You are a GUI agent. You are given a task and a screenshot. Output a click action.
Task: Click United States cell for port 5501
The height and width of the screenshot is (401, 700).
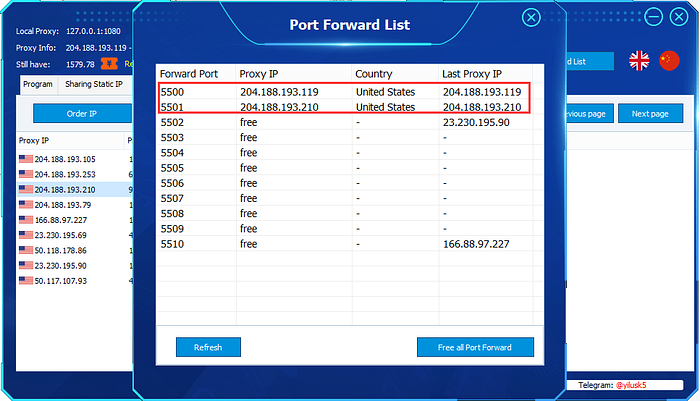point(385,107)
